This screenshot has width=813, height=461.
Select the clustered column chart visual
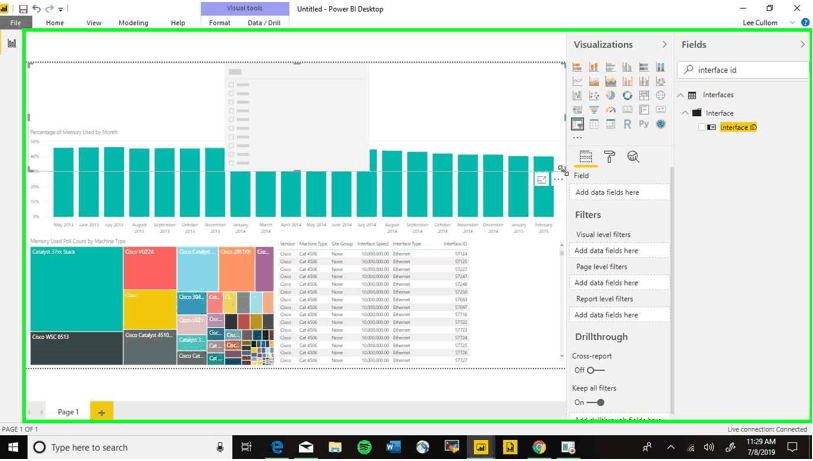coord(627,67)
